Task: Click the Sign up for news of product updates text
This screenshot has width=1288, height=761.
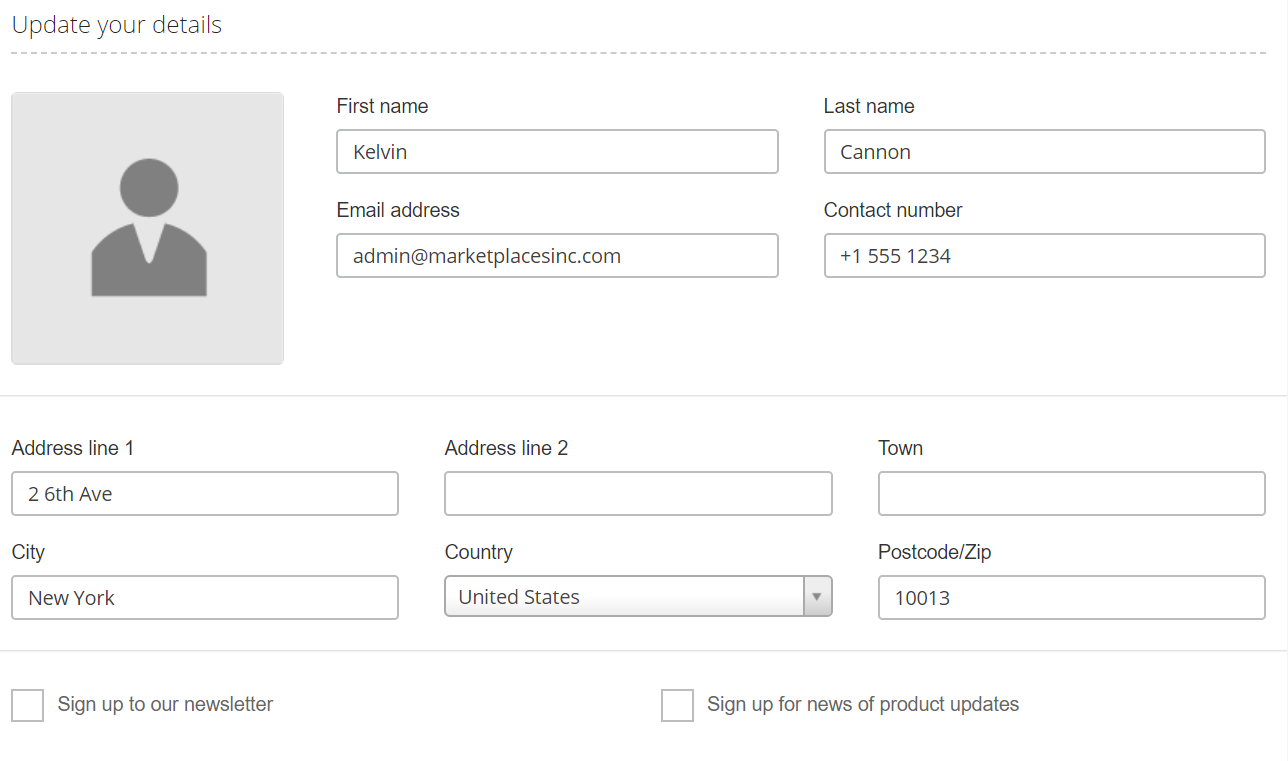Action: click(x=863, y=704)
